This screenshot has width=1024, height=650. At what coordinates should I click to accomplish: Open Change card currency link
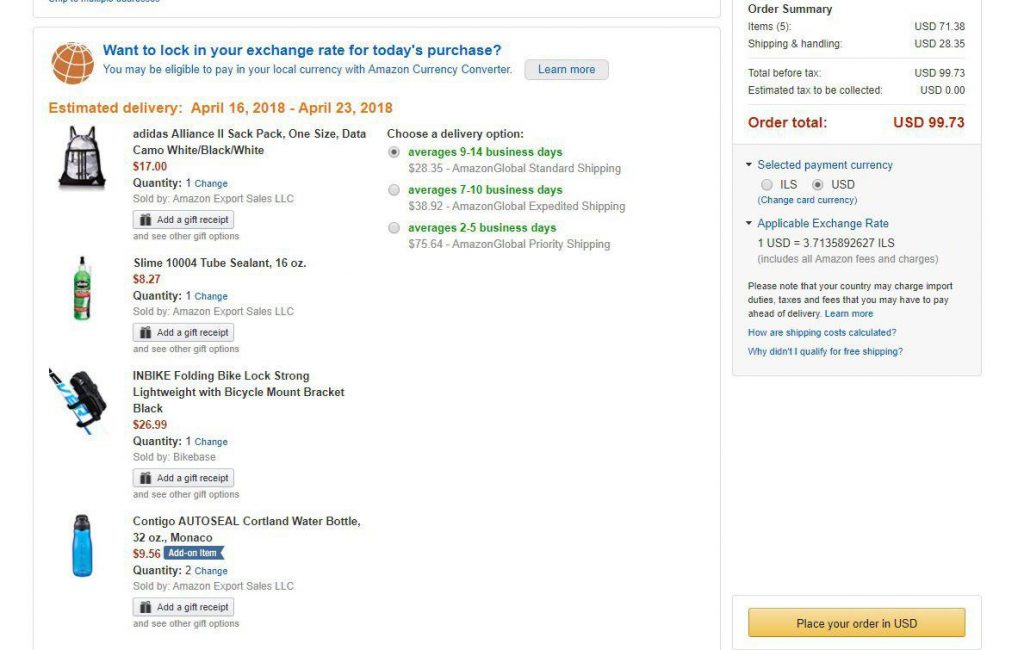807,201
